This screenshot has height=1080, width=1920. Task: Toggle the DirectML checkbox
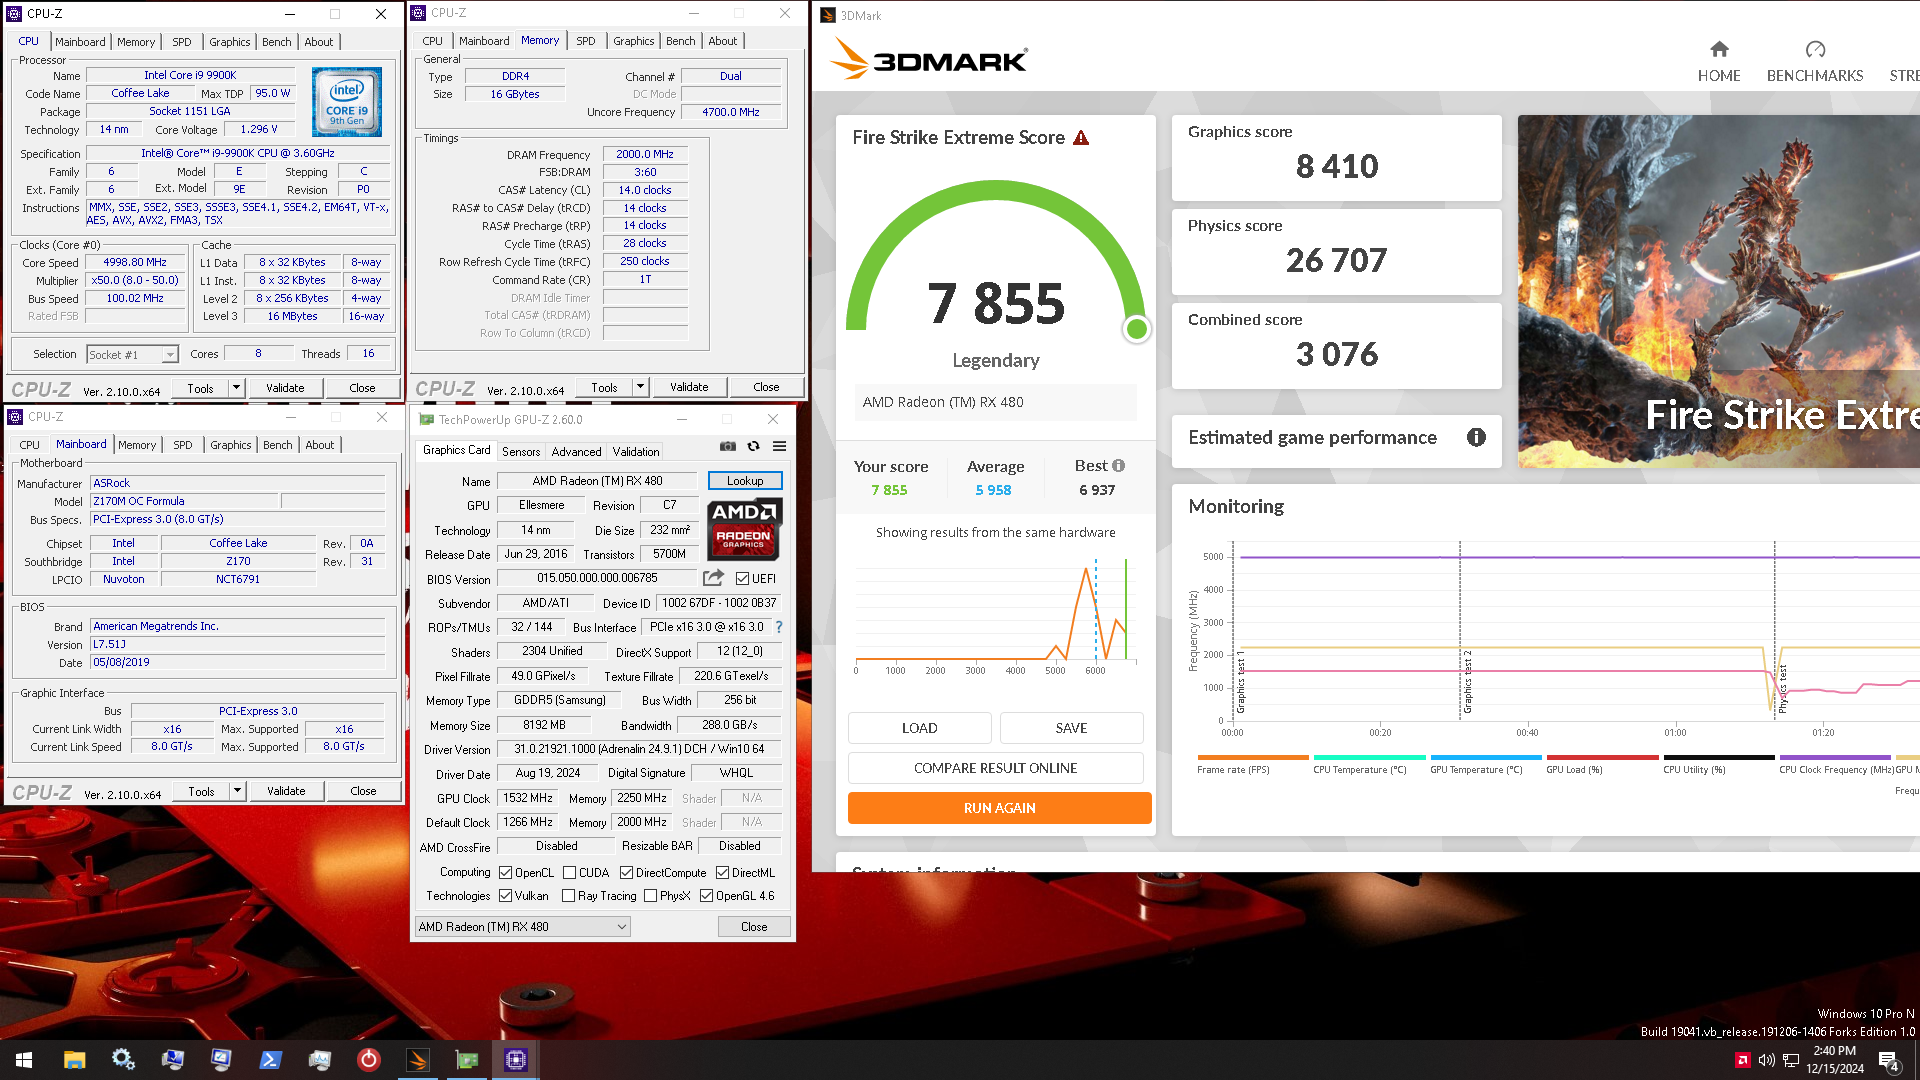pyautogui.click(x=722, y=873)
